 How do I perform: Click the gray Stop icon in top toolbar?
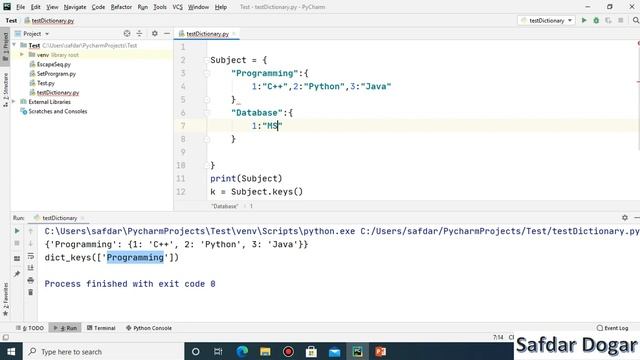click(621, 20)
